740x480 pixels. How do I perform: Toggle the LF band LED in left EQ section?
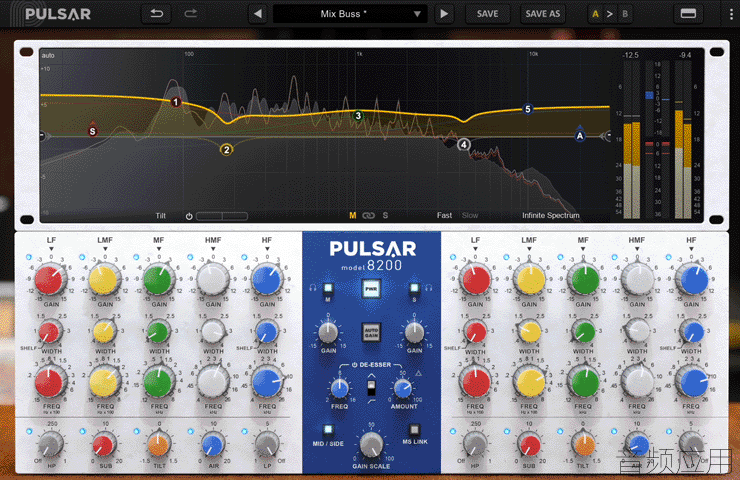(29, 257)
